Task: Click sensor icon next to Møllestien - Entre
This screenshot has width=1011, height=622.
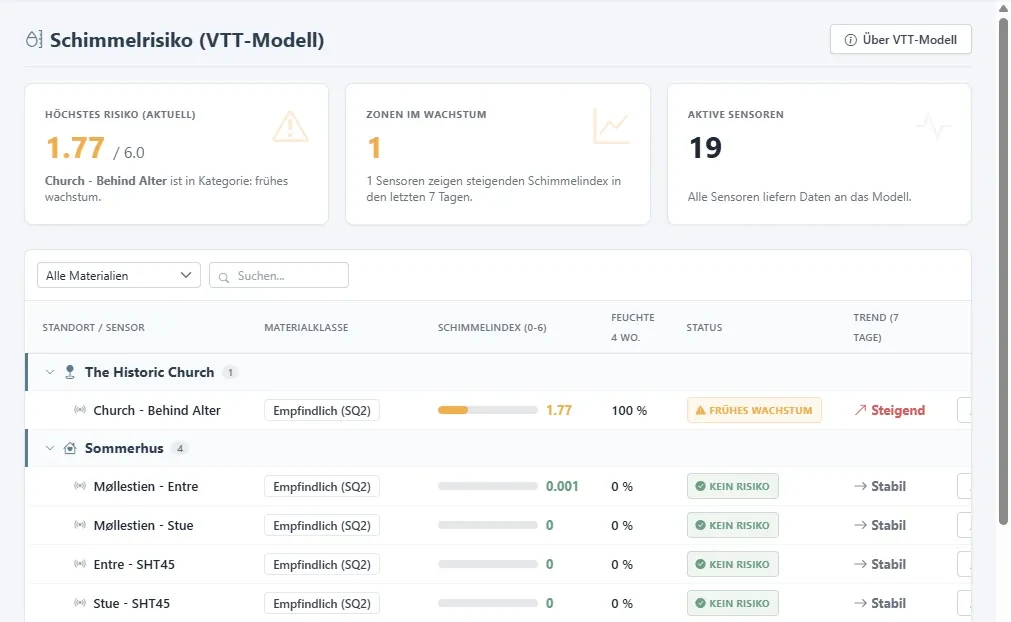Action: [x=80, y=486]
